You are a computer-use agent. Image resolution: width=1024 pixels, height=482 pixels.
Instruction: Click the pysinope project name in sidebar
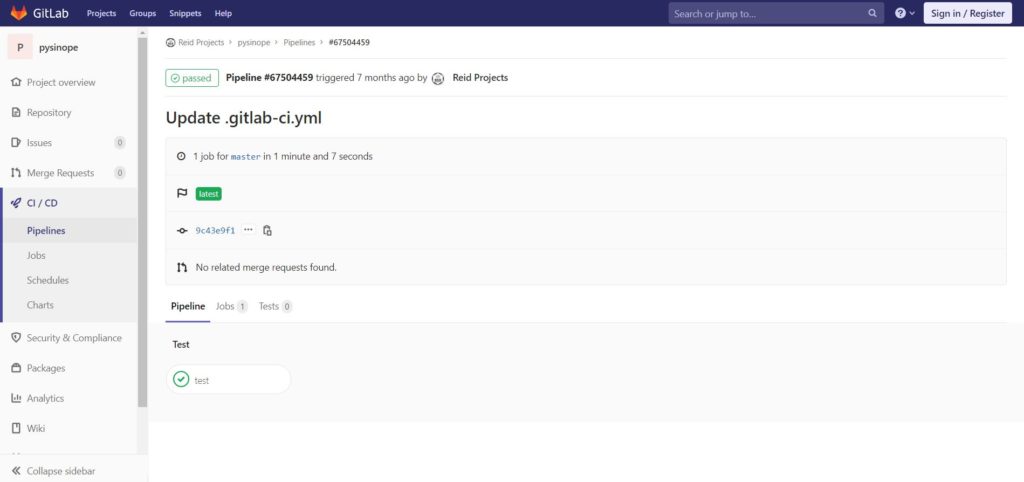click(59, 48)
